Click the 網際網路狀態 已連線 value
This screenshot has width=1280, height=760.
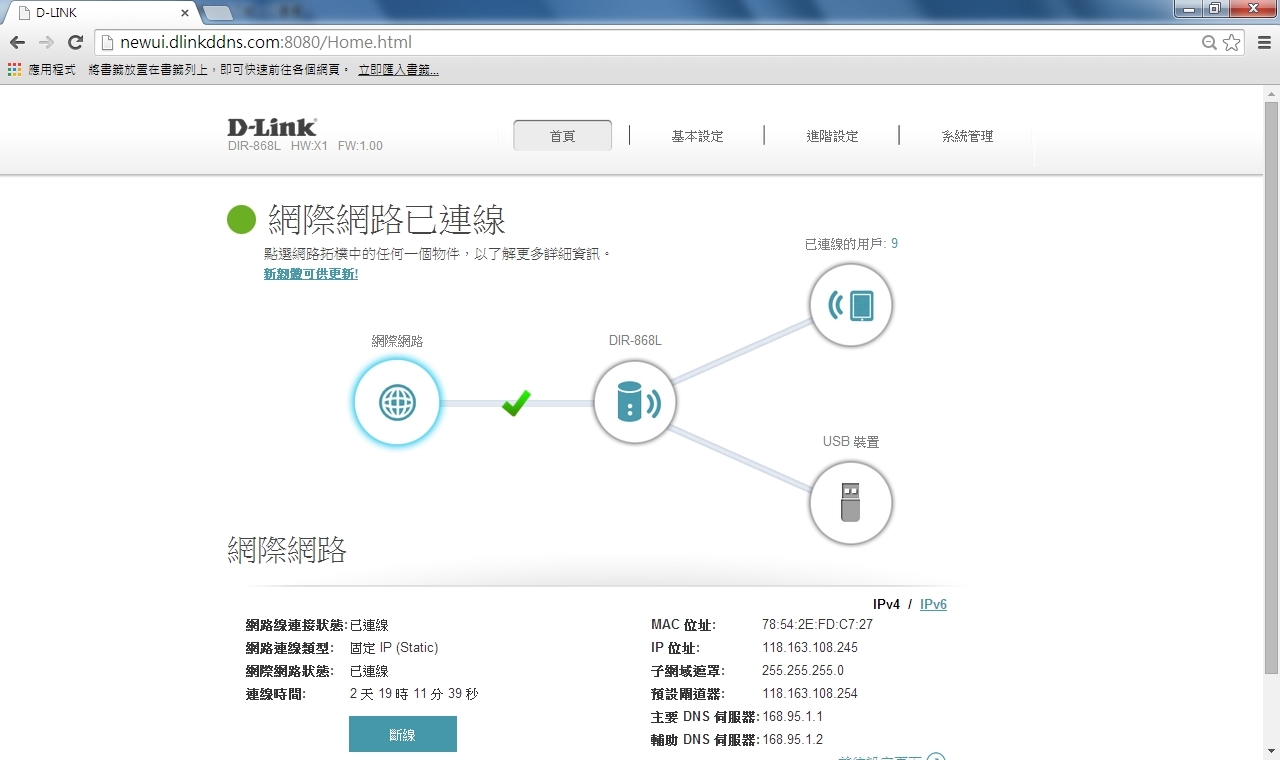369,670
